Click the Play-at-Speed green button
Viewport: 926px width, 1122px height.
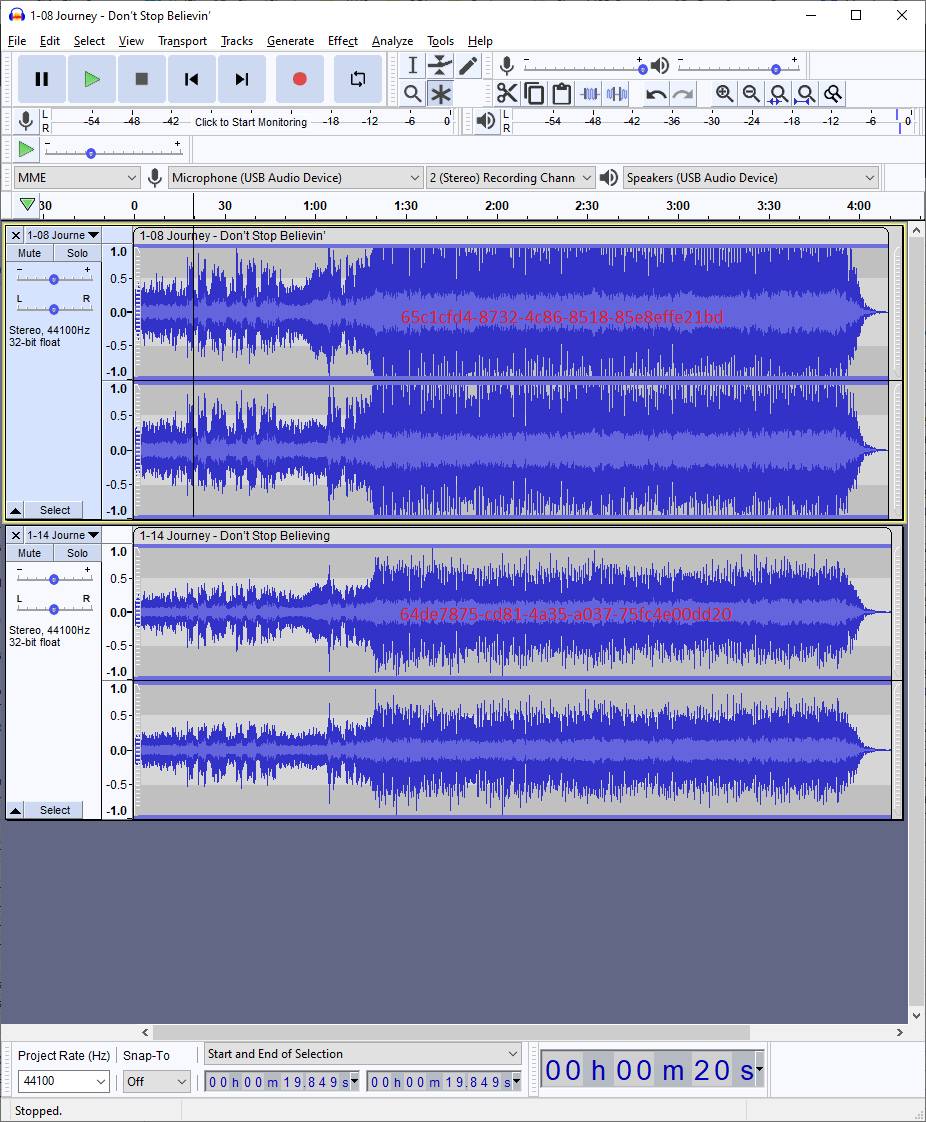coord(26,150)
